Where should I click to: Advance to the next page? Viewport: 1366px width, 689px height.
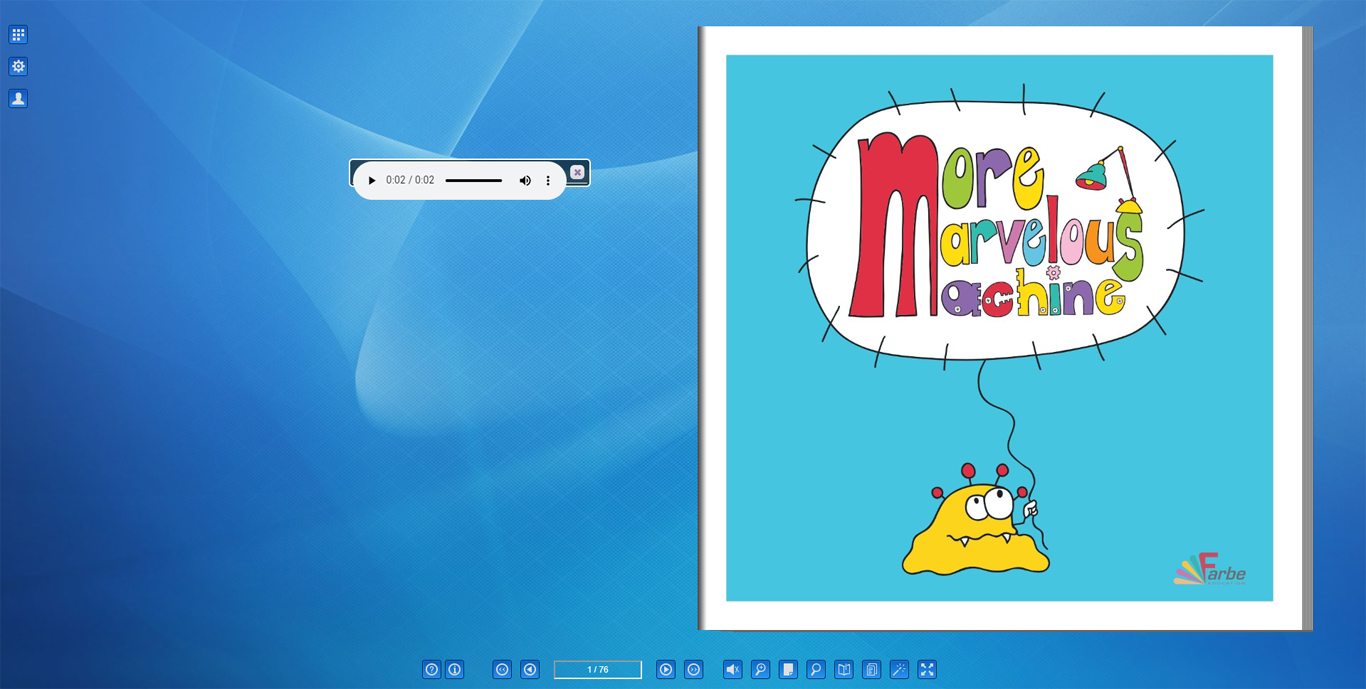666,670
